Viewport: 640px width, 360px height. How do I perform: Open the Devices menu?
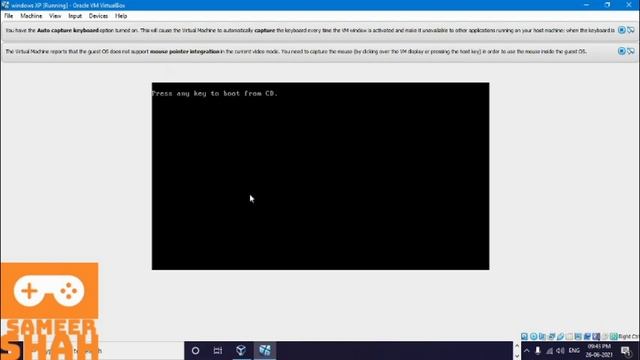click(x=98, y=16)
